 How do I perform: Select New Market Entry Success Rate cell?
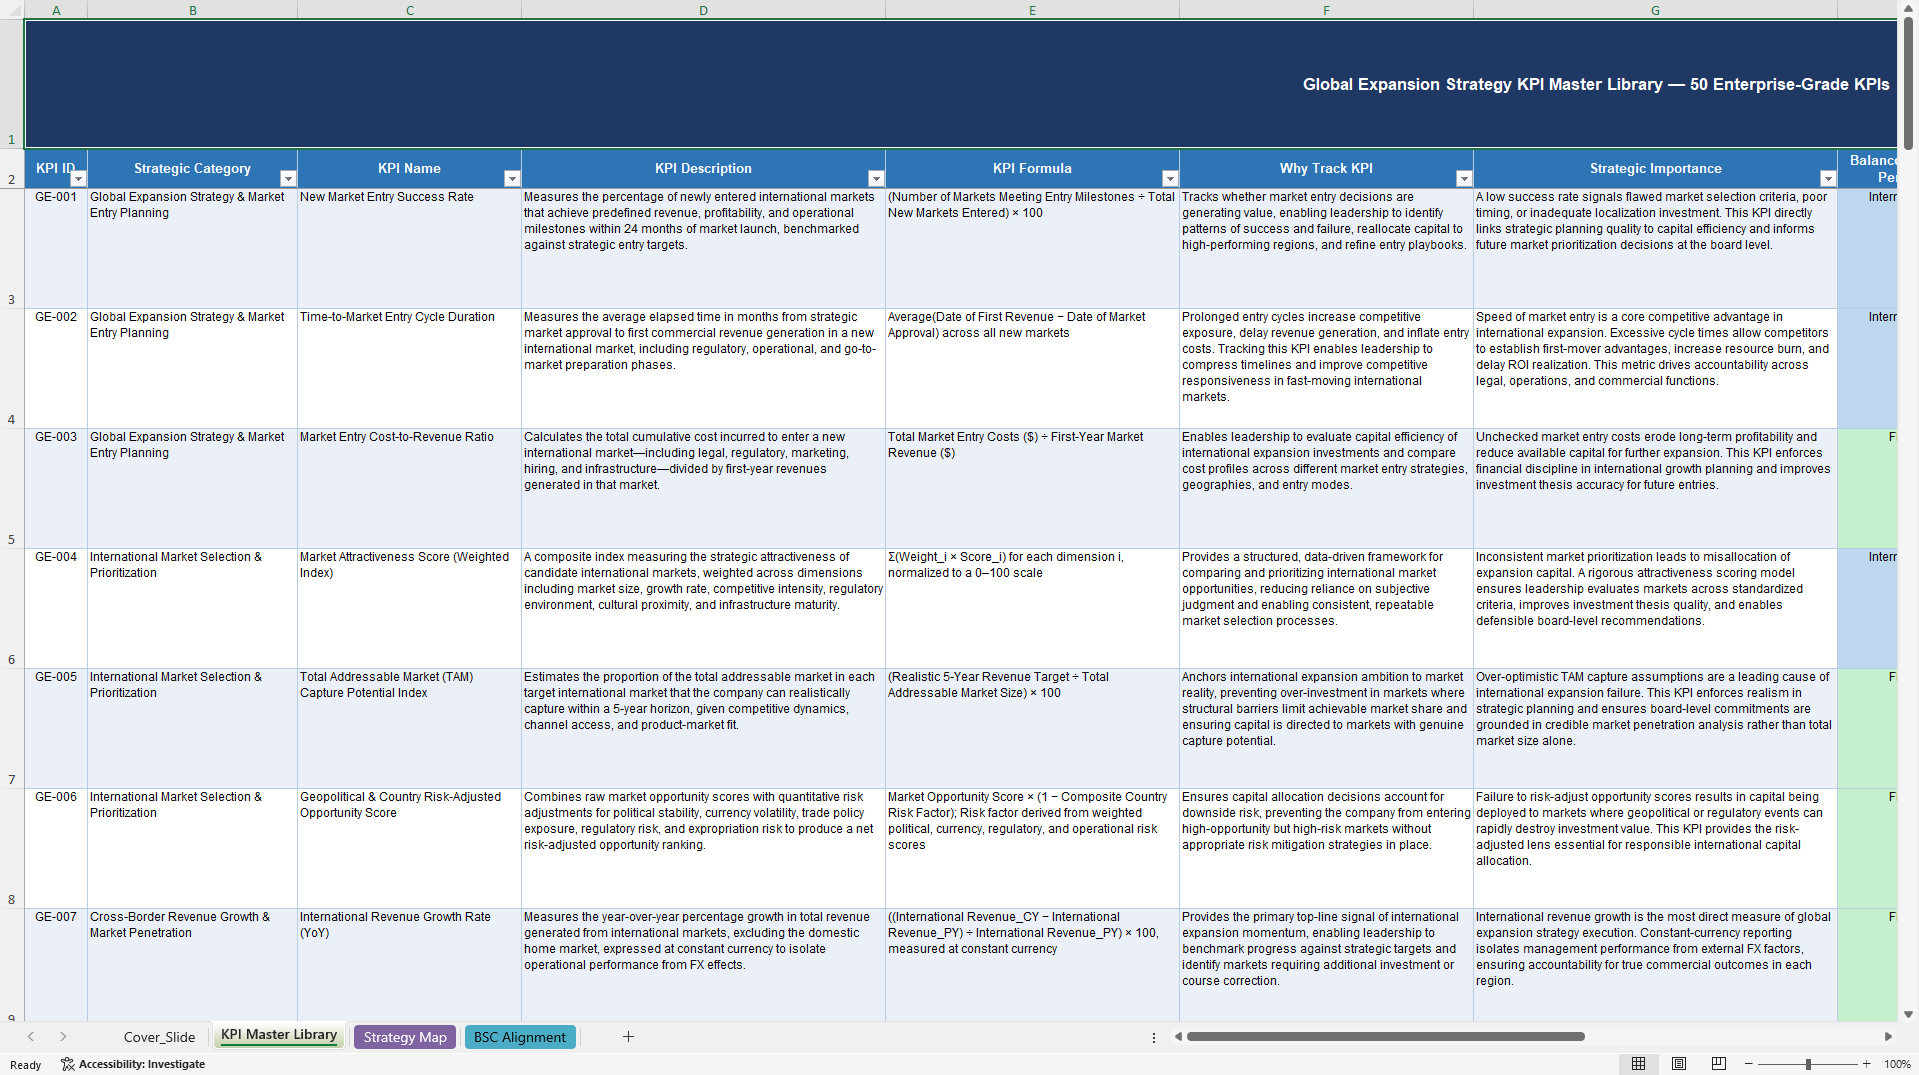coord(409,248)
